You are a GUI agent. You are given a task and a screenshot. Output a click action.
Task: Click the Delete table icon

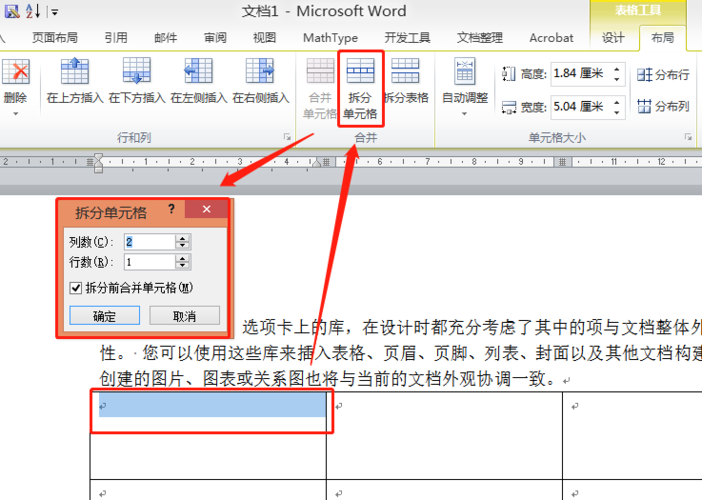coord(16,72)
